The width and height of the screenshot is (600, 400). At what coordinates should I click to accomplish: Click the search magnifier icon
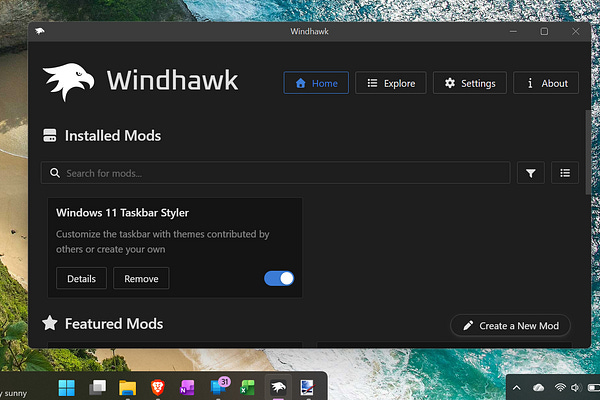(x=55, y=173)
